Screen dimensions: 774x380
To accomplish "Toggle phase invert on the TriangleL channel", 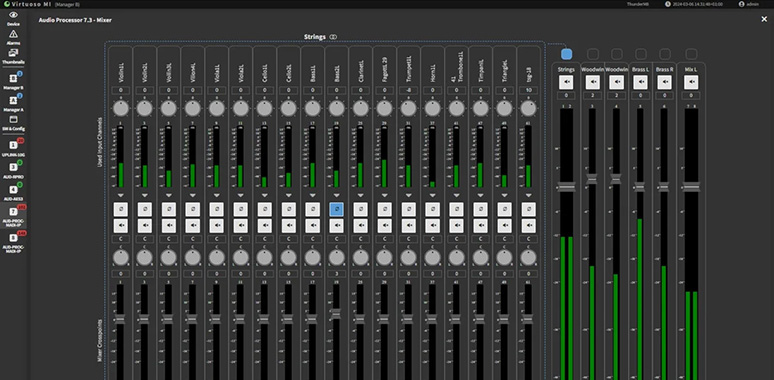I will pyautogui.click(x=504, y=209).
